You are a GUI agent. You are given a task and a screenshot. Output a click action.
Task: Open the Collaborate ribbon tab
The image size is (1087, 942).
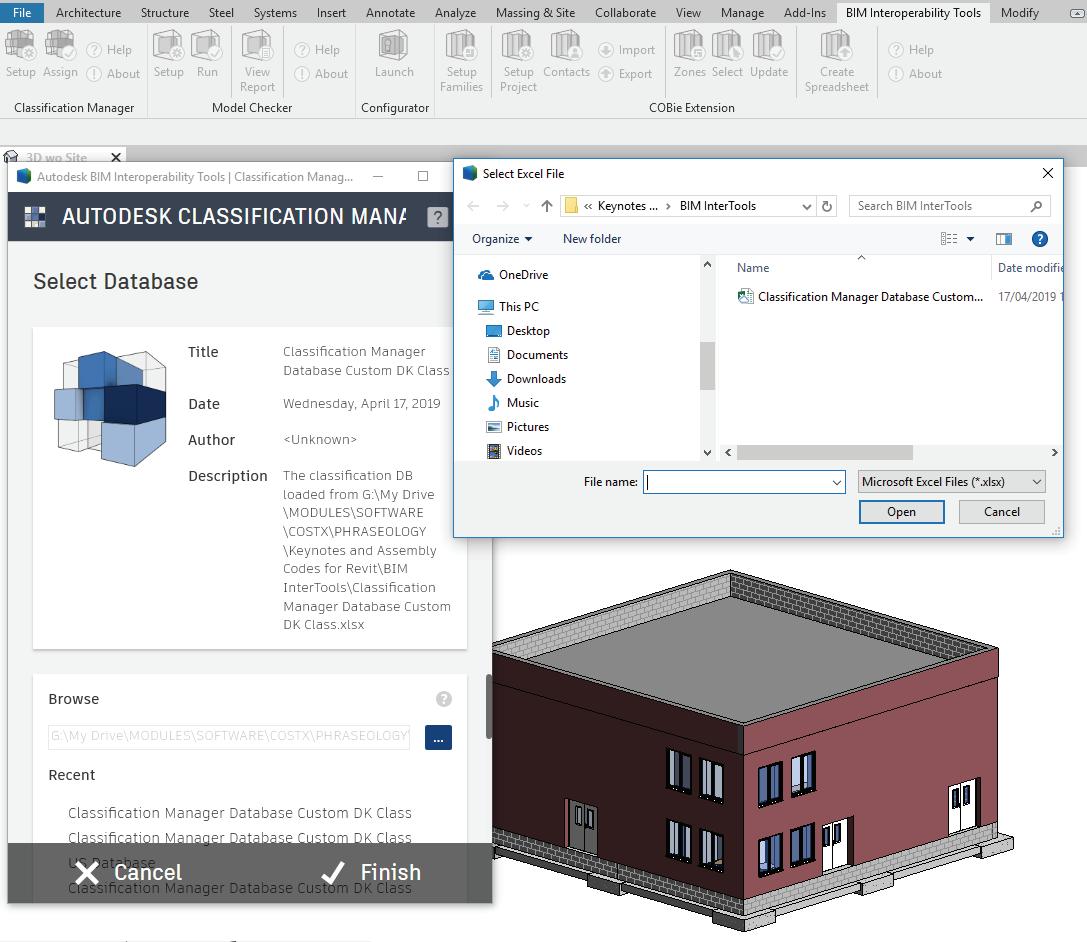pos(625,13)
